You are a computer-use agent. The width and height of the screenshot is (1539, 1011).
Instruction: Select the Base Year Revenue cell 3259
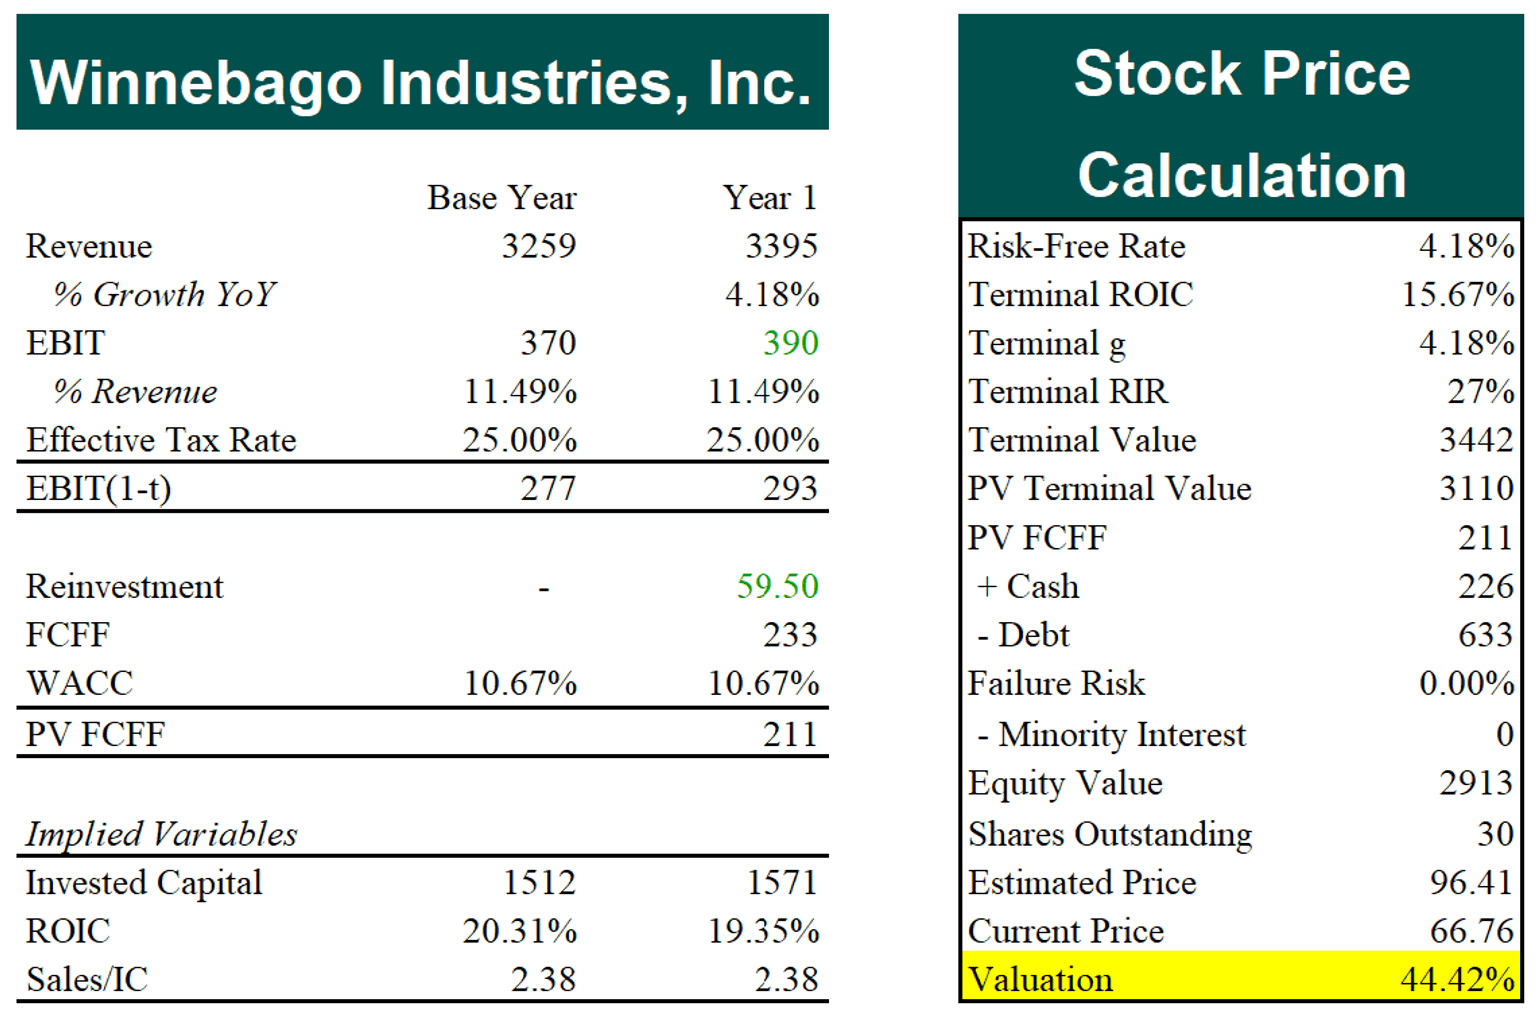(538, 246)
